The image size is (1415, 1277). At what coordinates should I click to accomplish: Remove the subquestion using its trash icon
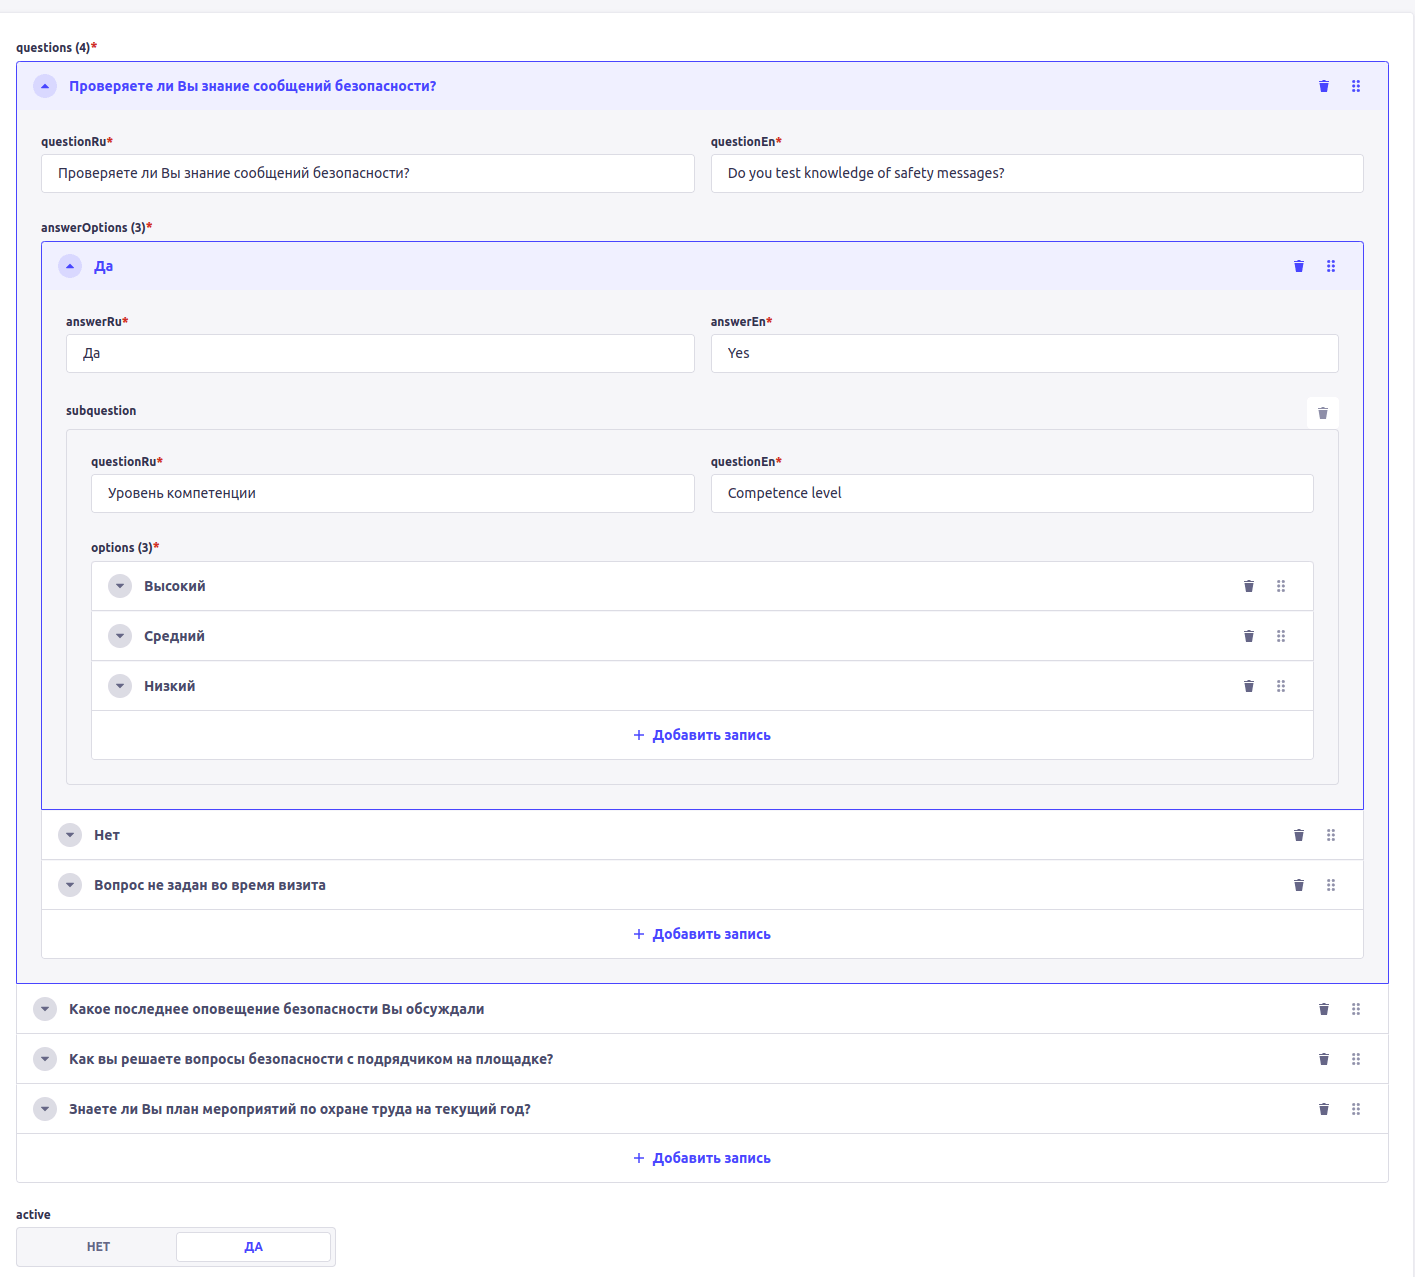pos(1323,413)
